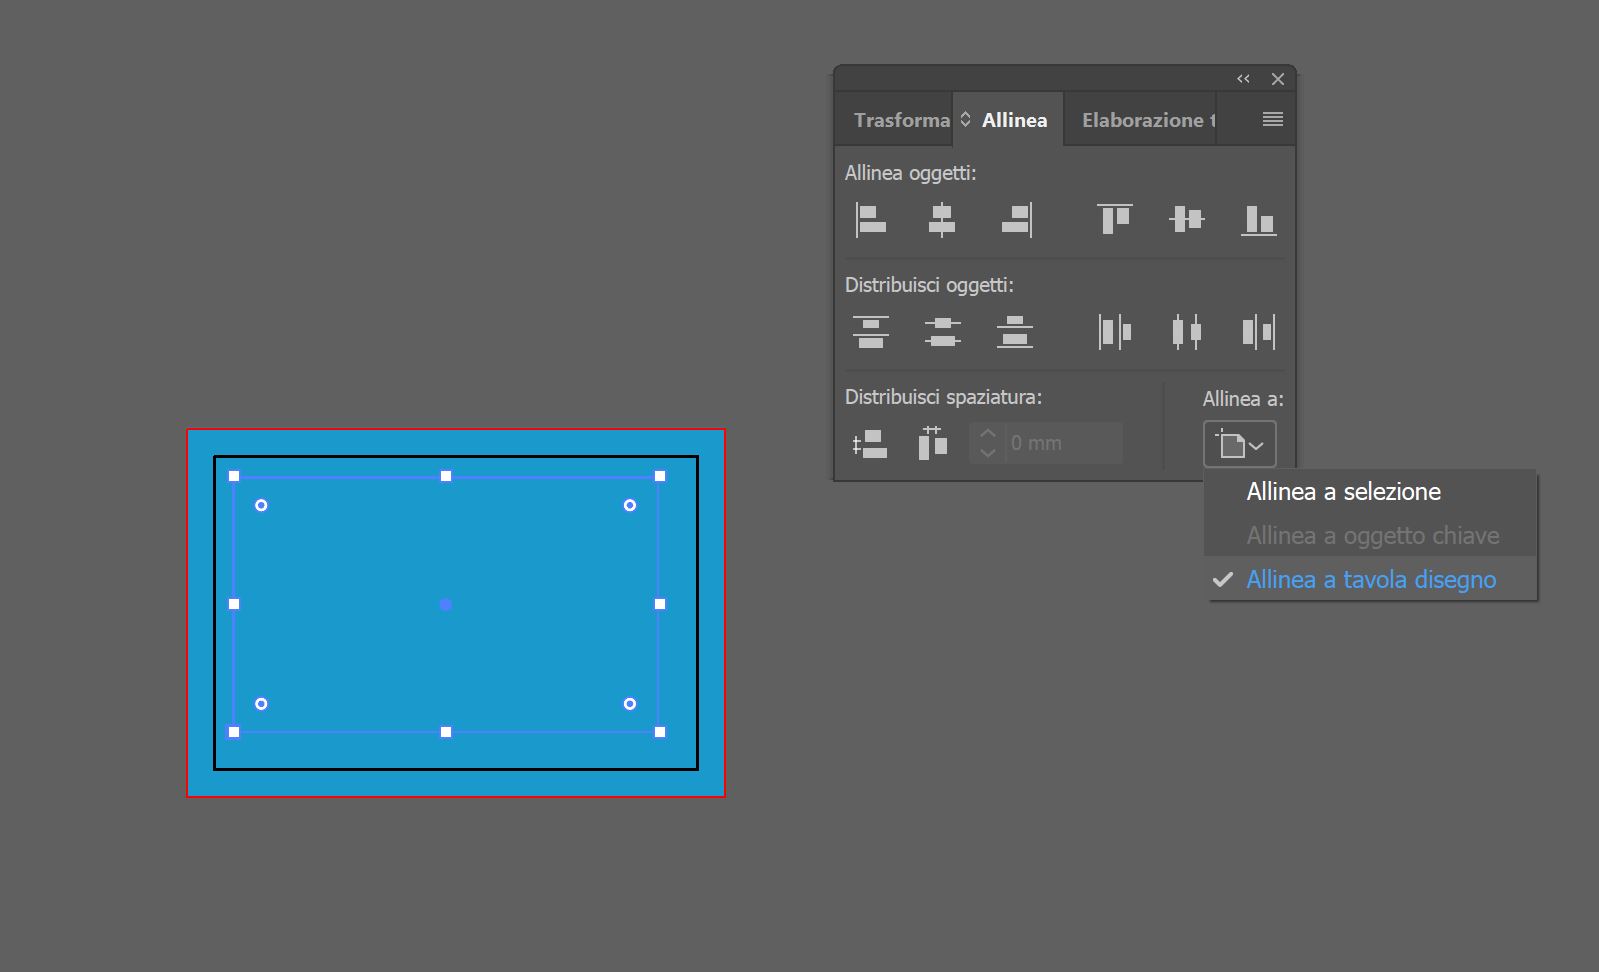Align objects to top edge
Screen dimensions: 1599x972
[1114, 220]
